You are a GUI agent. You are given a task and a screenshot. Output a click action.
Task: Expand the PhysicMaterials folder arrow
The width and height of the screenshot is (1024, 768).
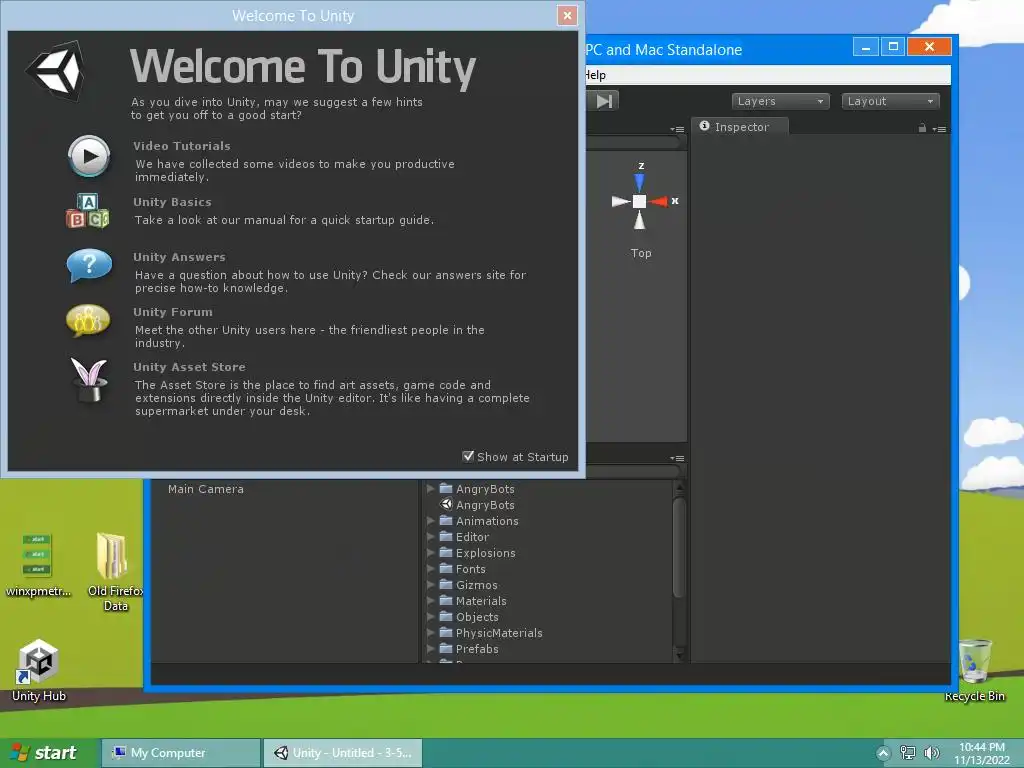430,632
